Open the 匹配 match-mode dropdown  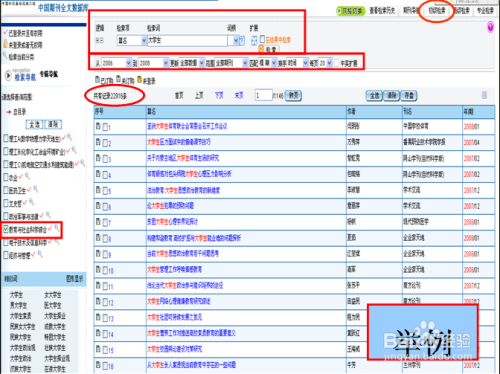(268, 63)
